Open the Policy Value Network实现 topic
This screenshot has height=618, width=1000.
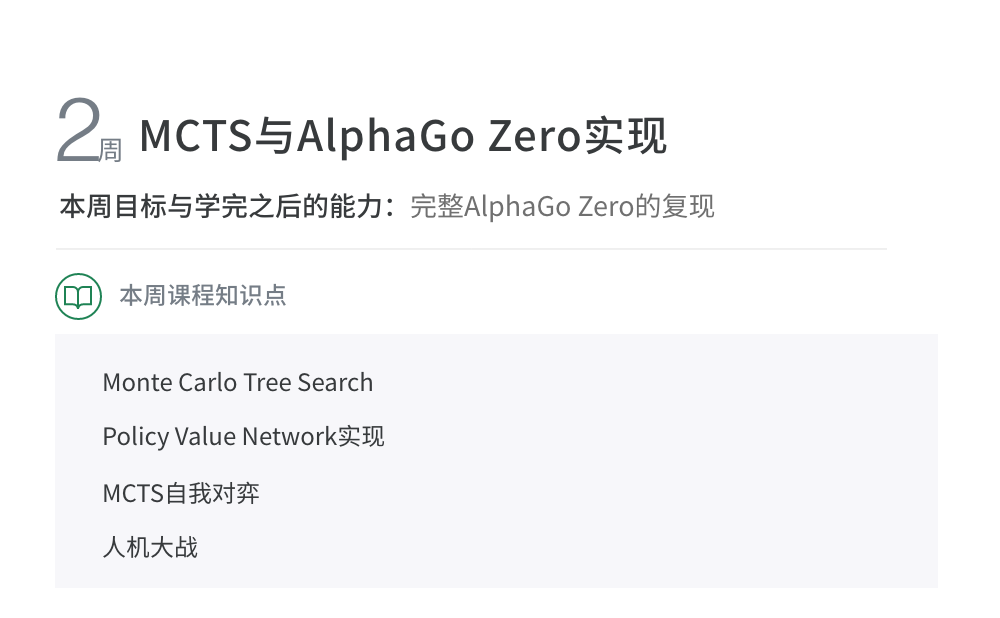(243, 437)
